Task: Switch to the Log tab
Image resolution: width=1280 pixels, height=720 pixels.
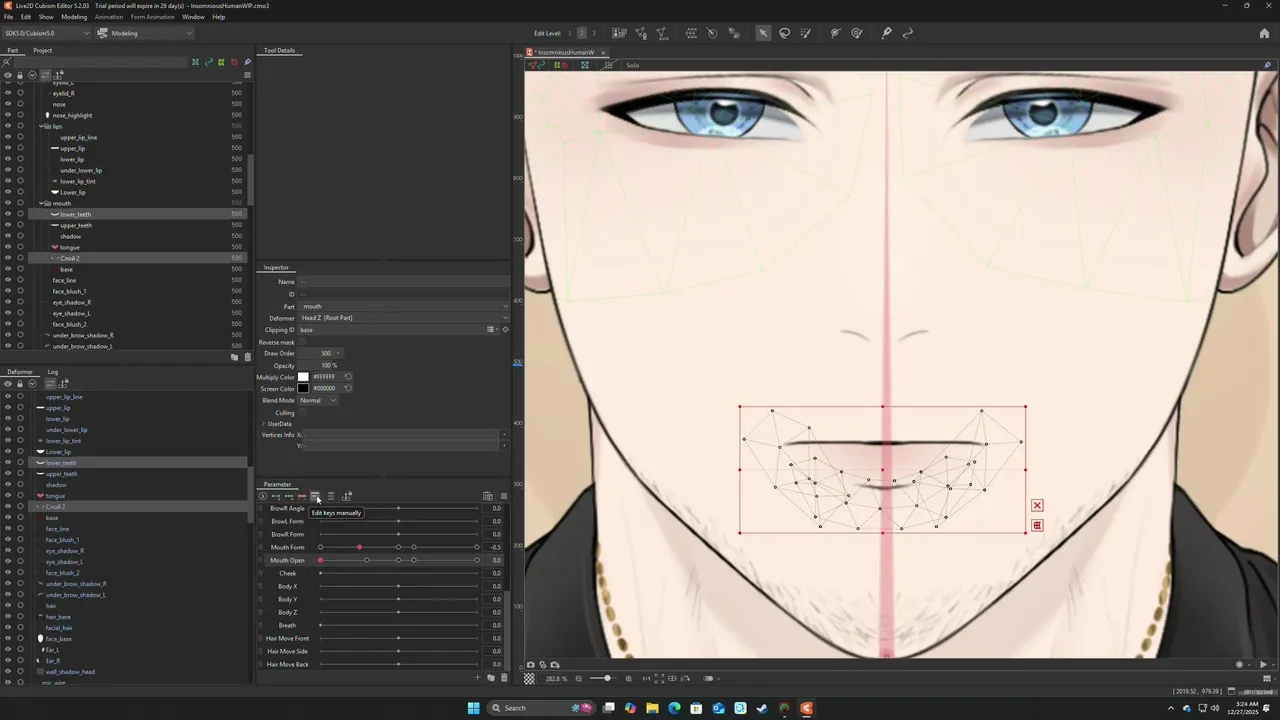Action: [53, 372]
